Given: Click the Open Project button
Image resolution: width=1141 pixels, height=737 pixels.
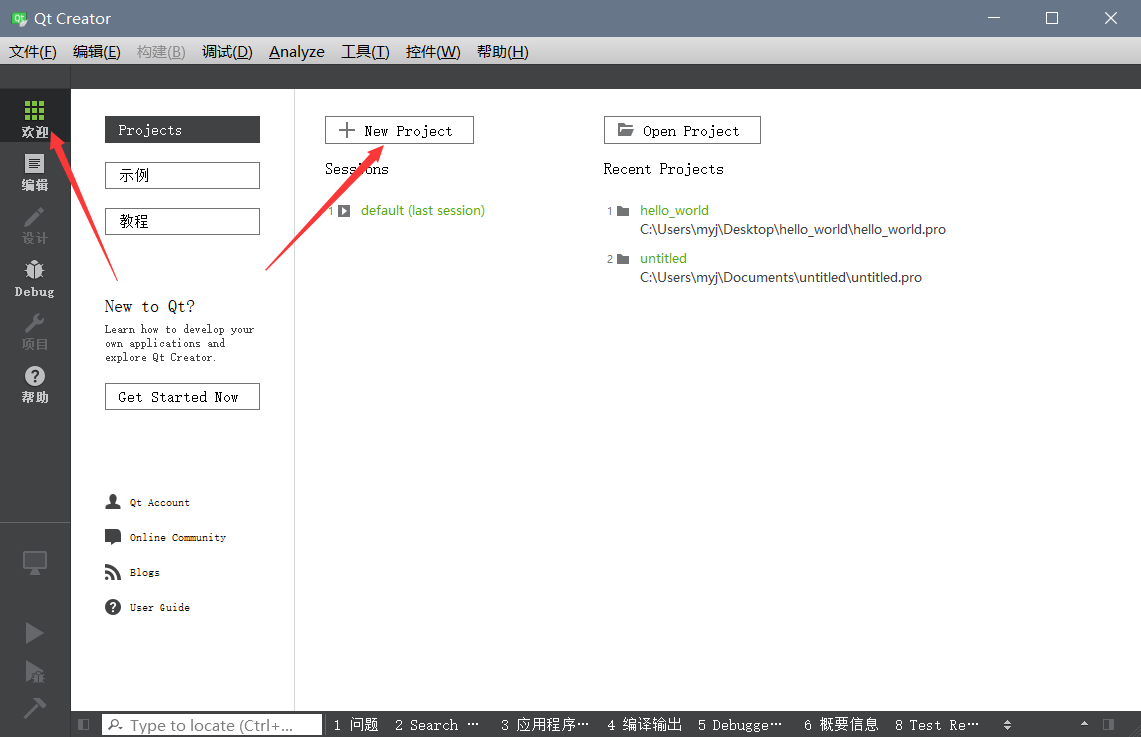Looking at the screenshot, I should 682,130.
